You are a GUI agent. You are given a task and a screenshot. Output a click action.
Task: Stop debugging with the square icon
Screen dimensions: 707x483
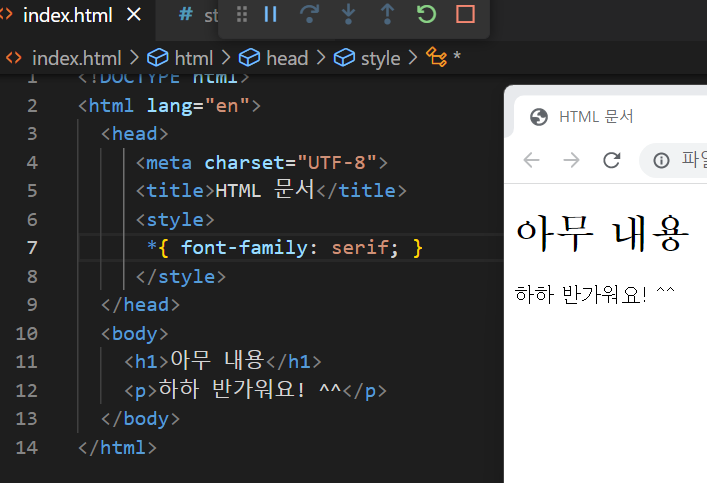[x=465, y=14]
